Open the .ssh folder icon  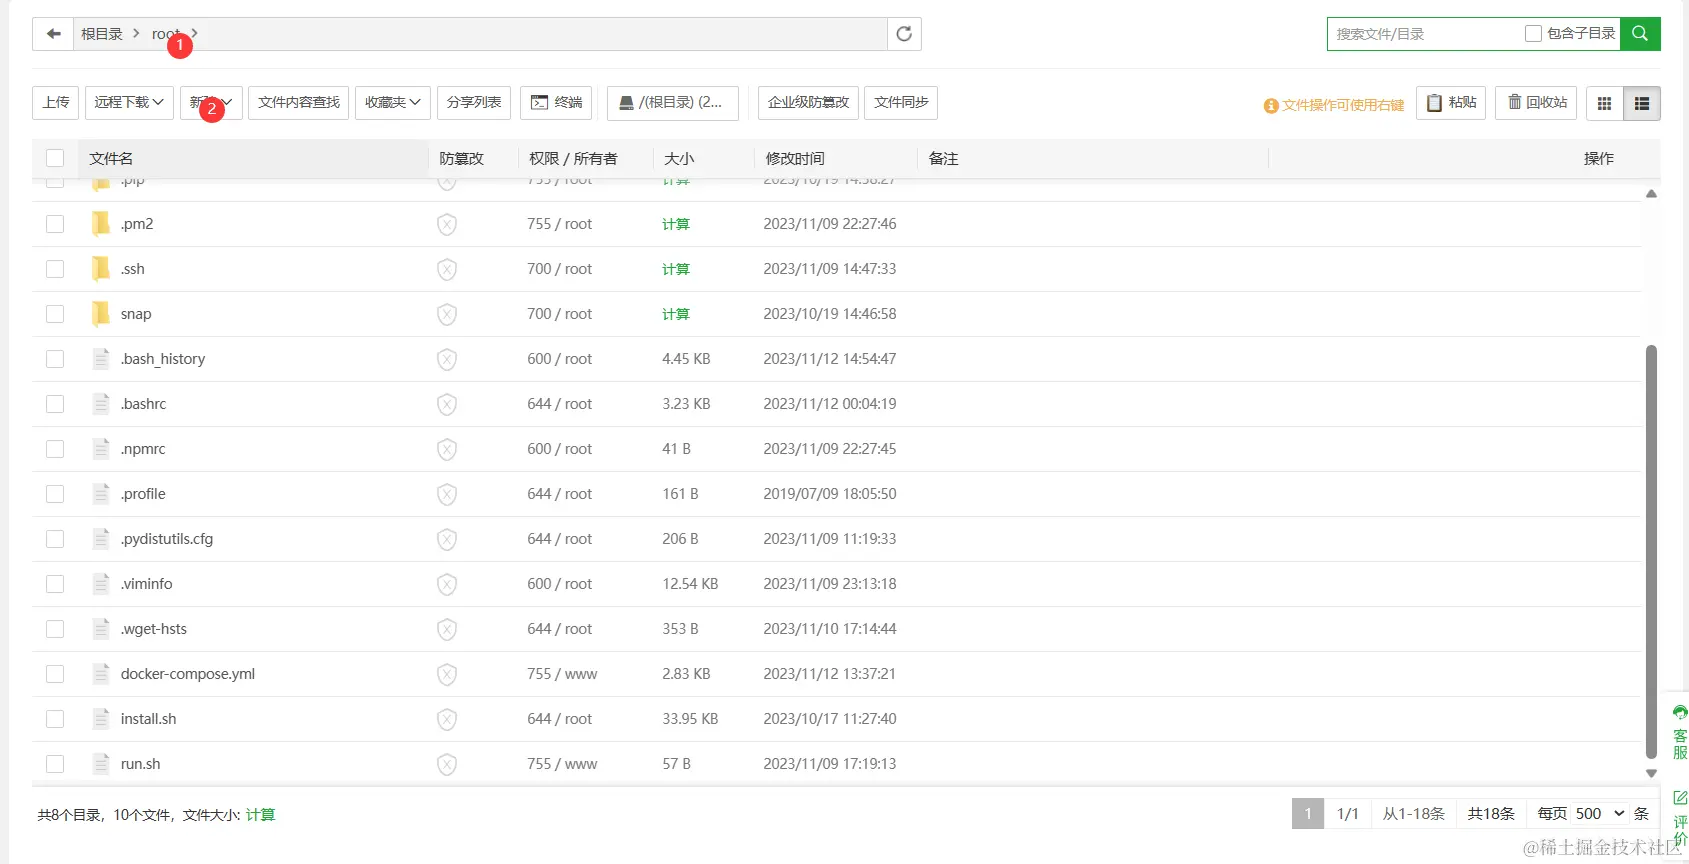[x=100, y=269]
